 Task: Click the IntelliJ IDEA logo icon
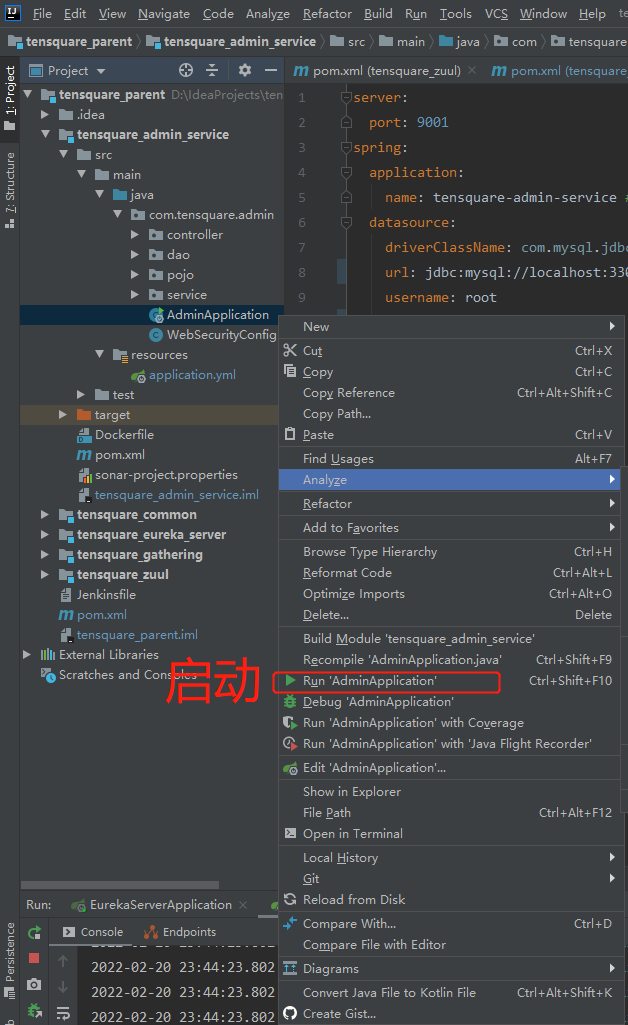tap(12, 12)
